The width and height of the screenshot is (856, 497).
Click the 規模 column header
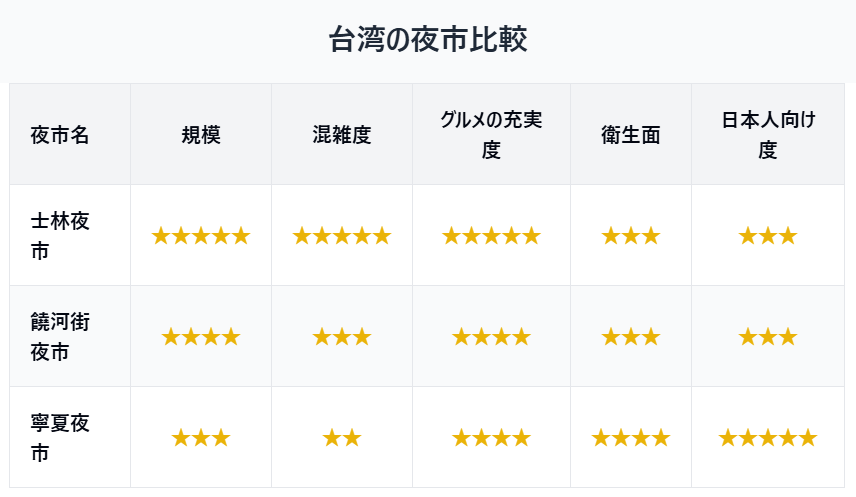[201, 135]
